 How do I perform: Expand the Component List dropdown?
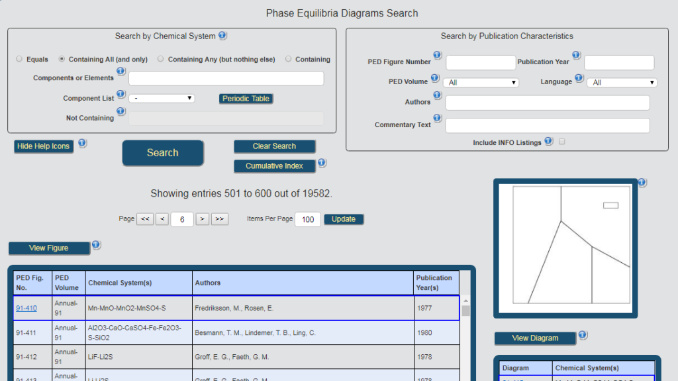[161, 99]
